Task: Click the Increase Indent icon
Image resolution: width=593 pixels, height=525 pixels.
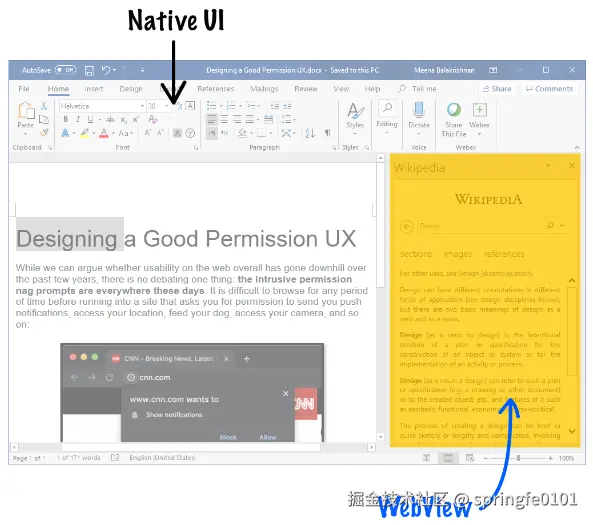Action: (287, 106)
